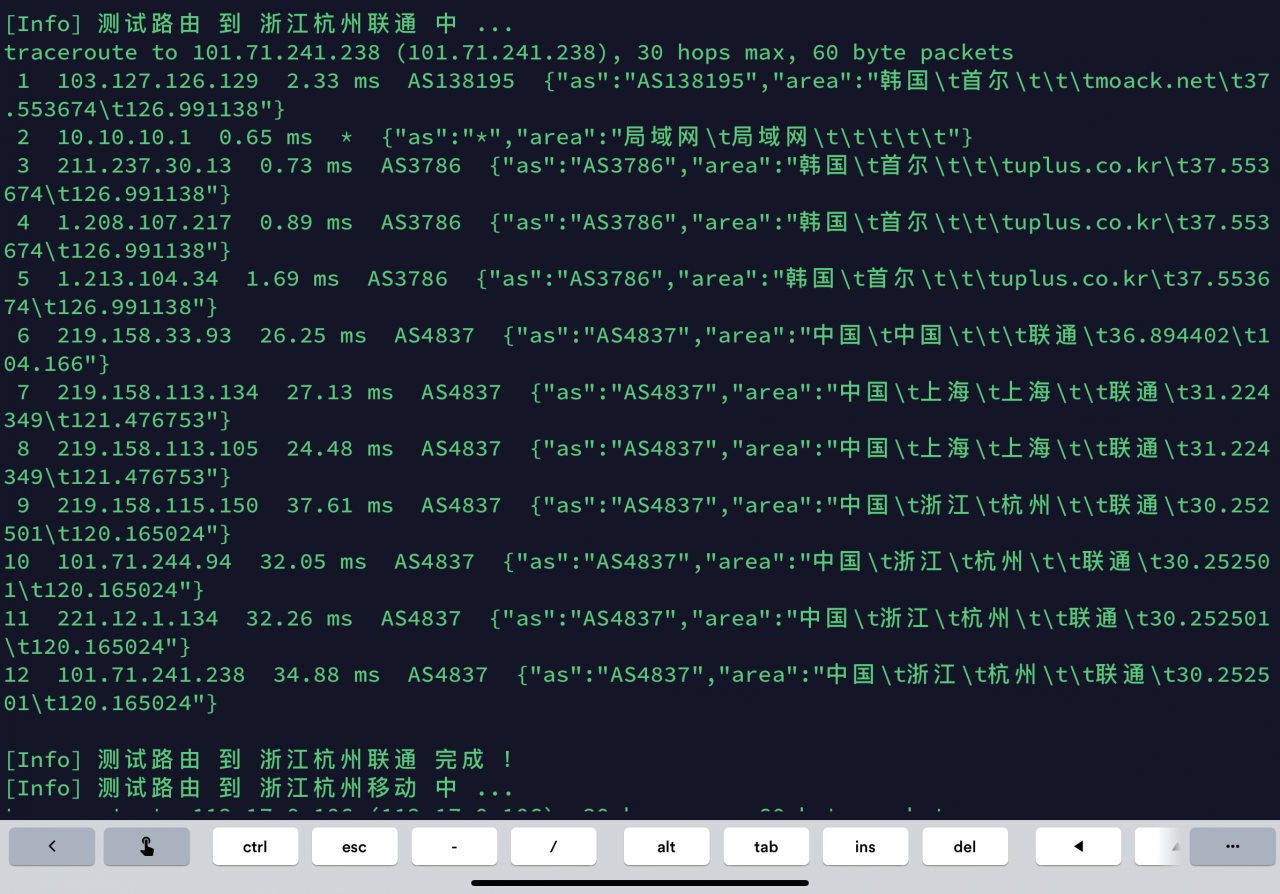Click latency 32.05 ms in hop 10
This screenshot has height=894, width=1280.
point(313,563)
